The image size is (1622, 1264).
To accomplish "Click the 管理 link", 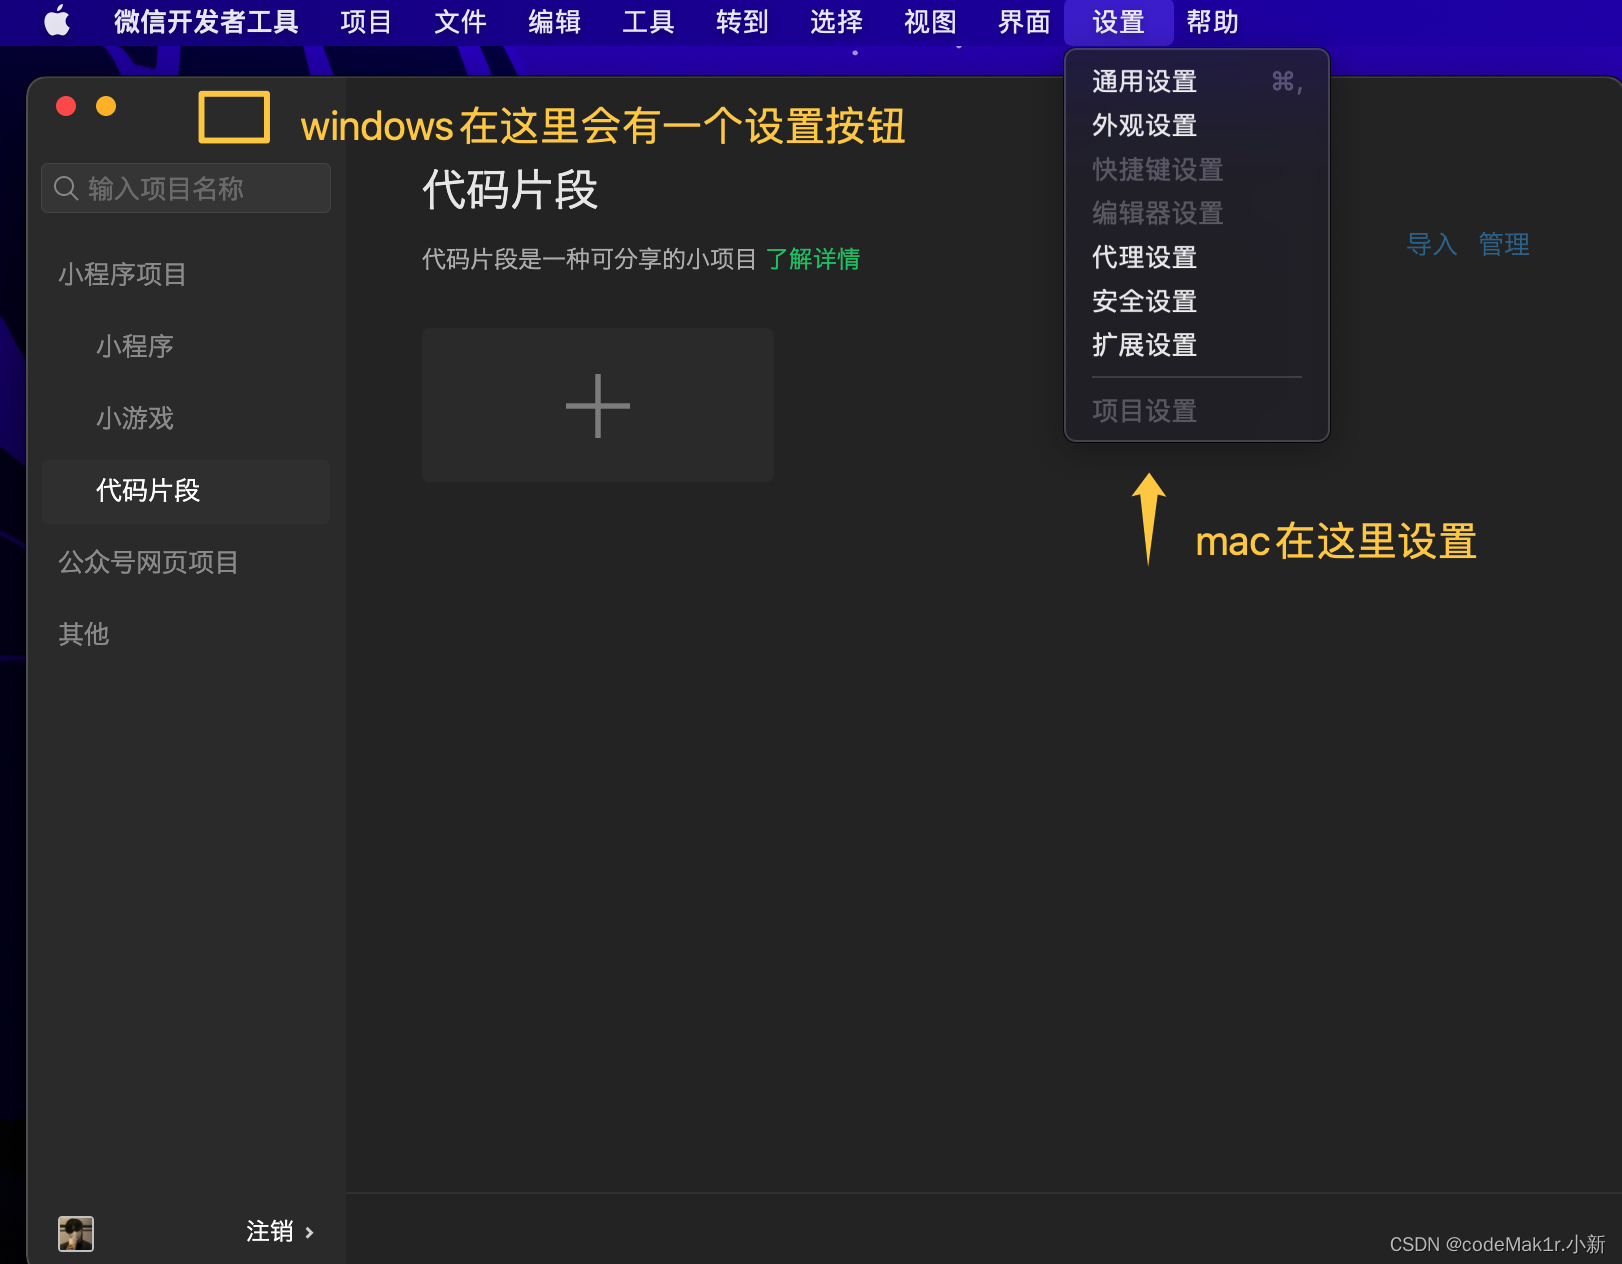I will [1504, 244].
